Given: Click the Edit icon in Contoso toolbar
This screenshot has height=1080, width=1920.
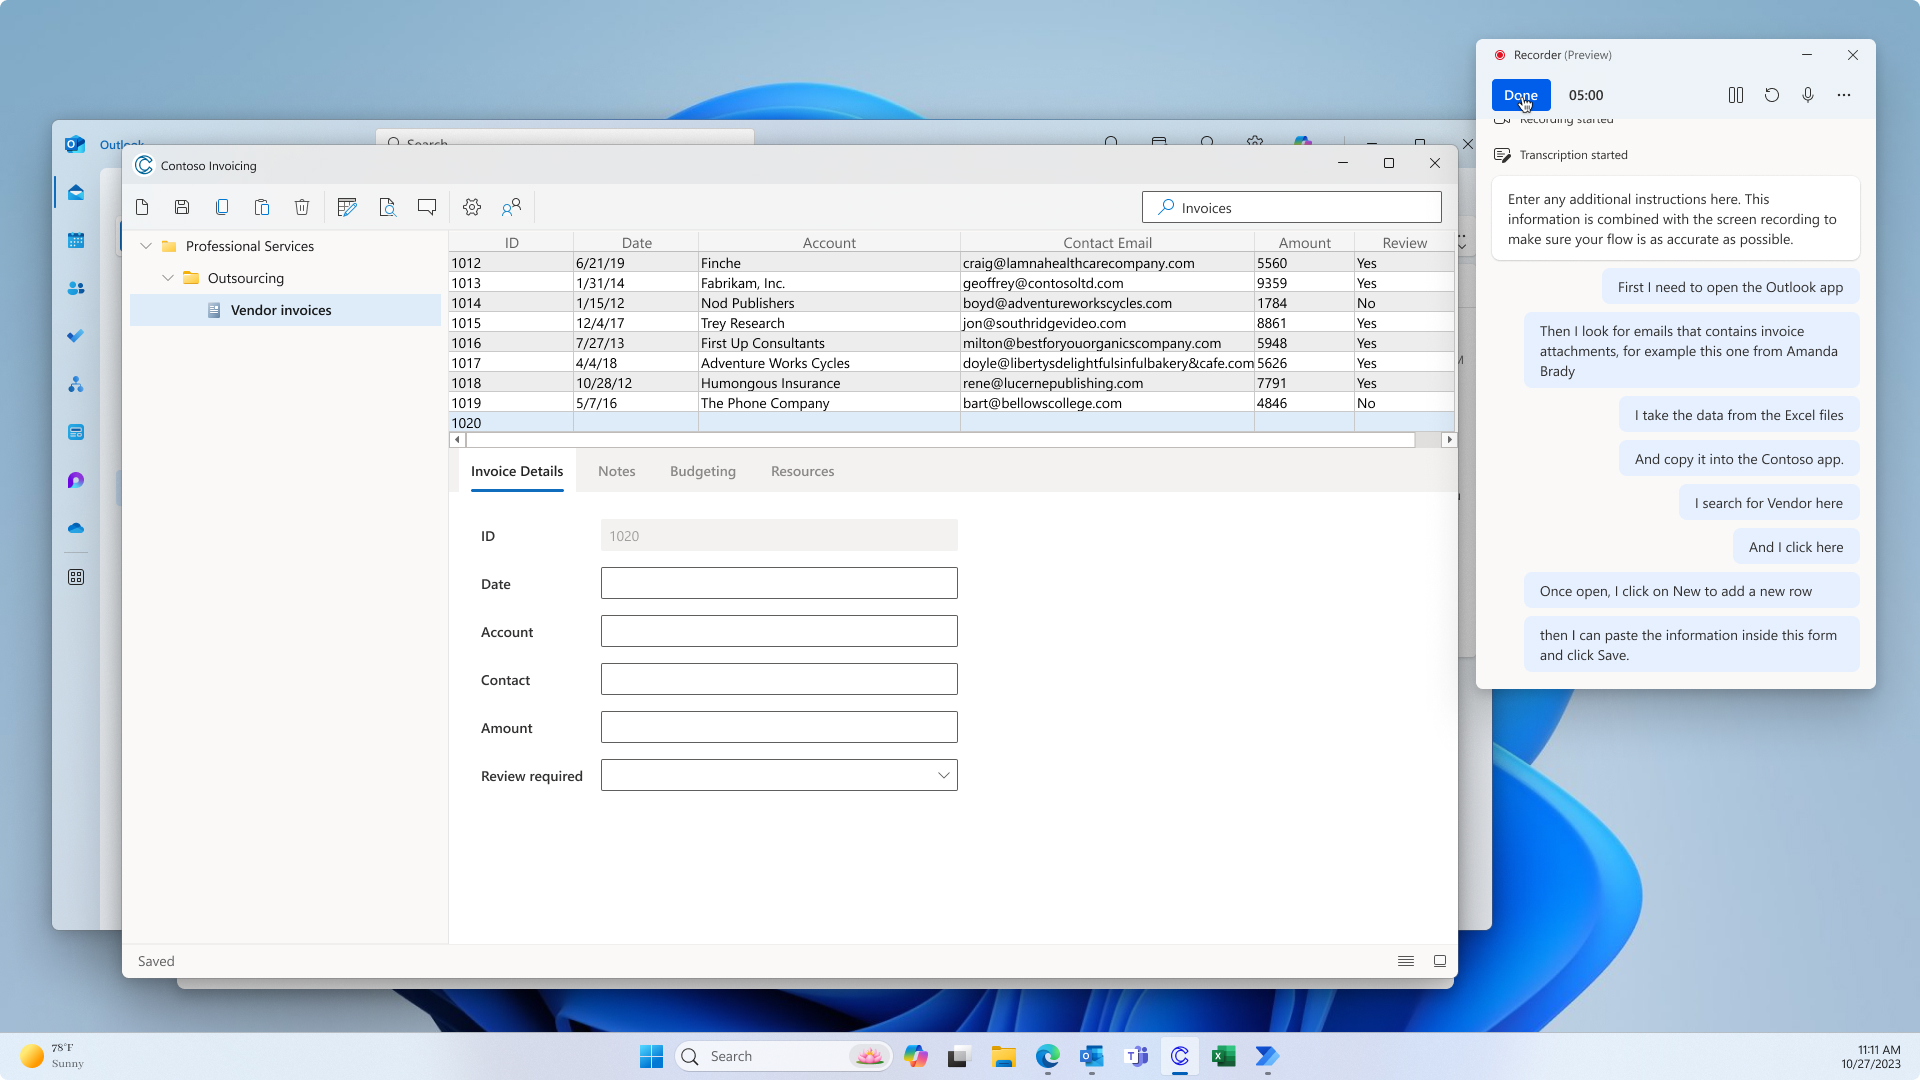Looking at the screenshot, I should (x=348, y=207).
